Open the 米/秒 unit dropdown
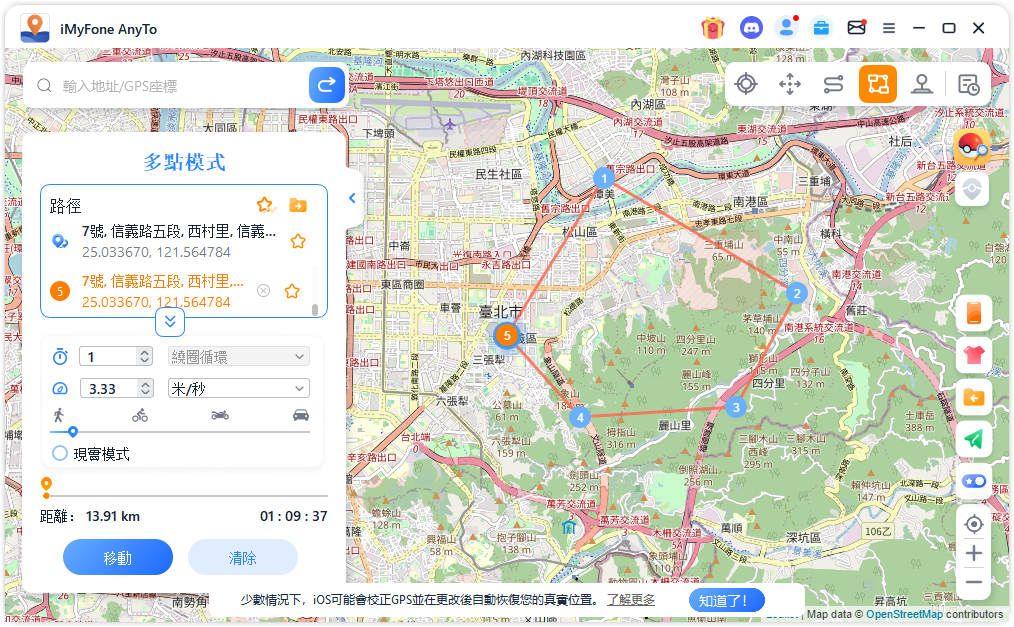1014x627 pixels. pyautogui.click(x=239, y=388)
